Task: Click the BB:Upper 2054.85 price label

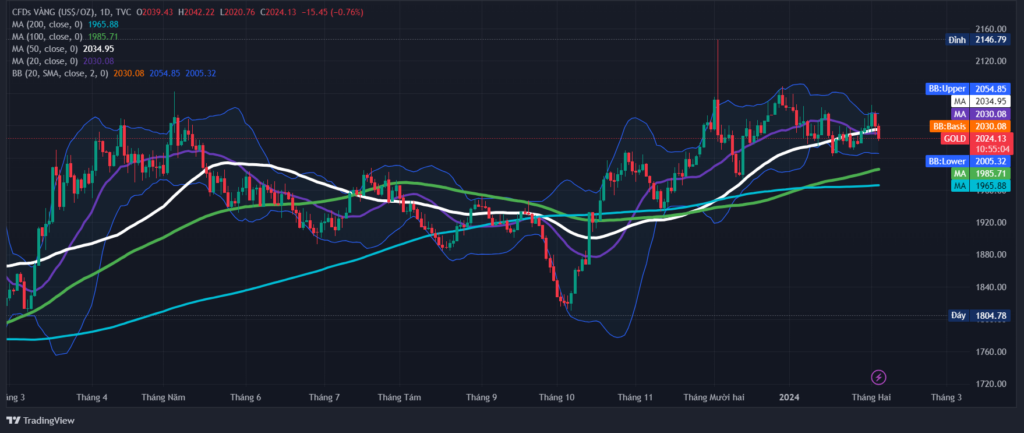Action: pos(968,89)
